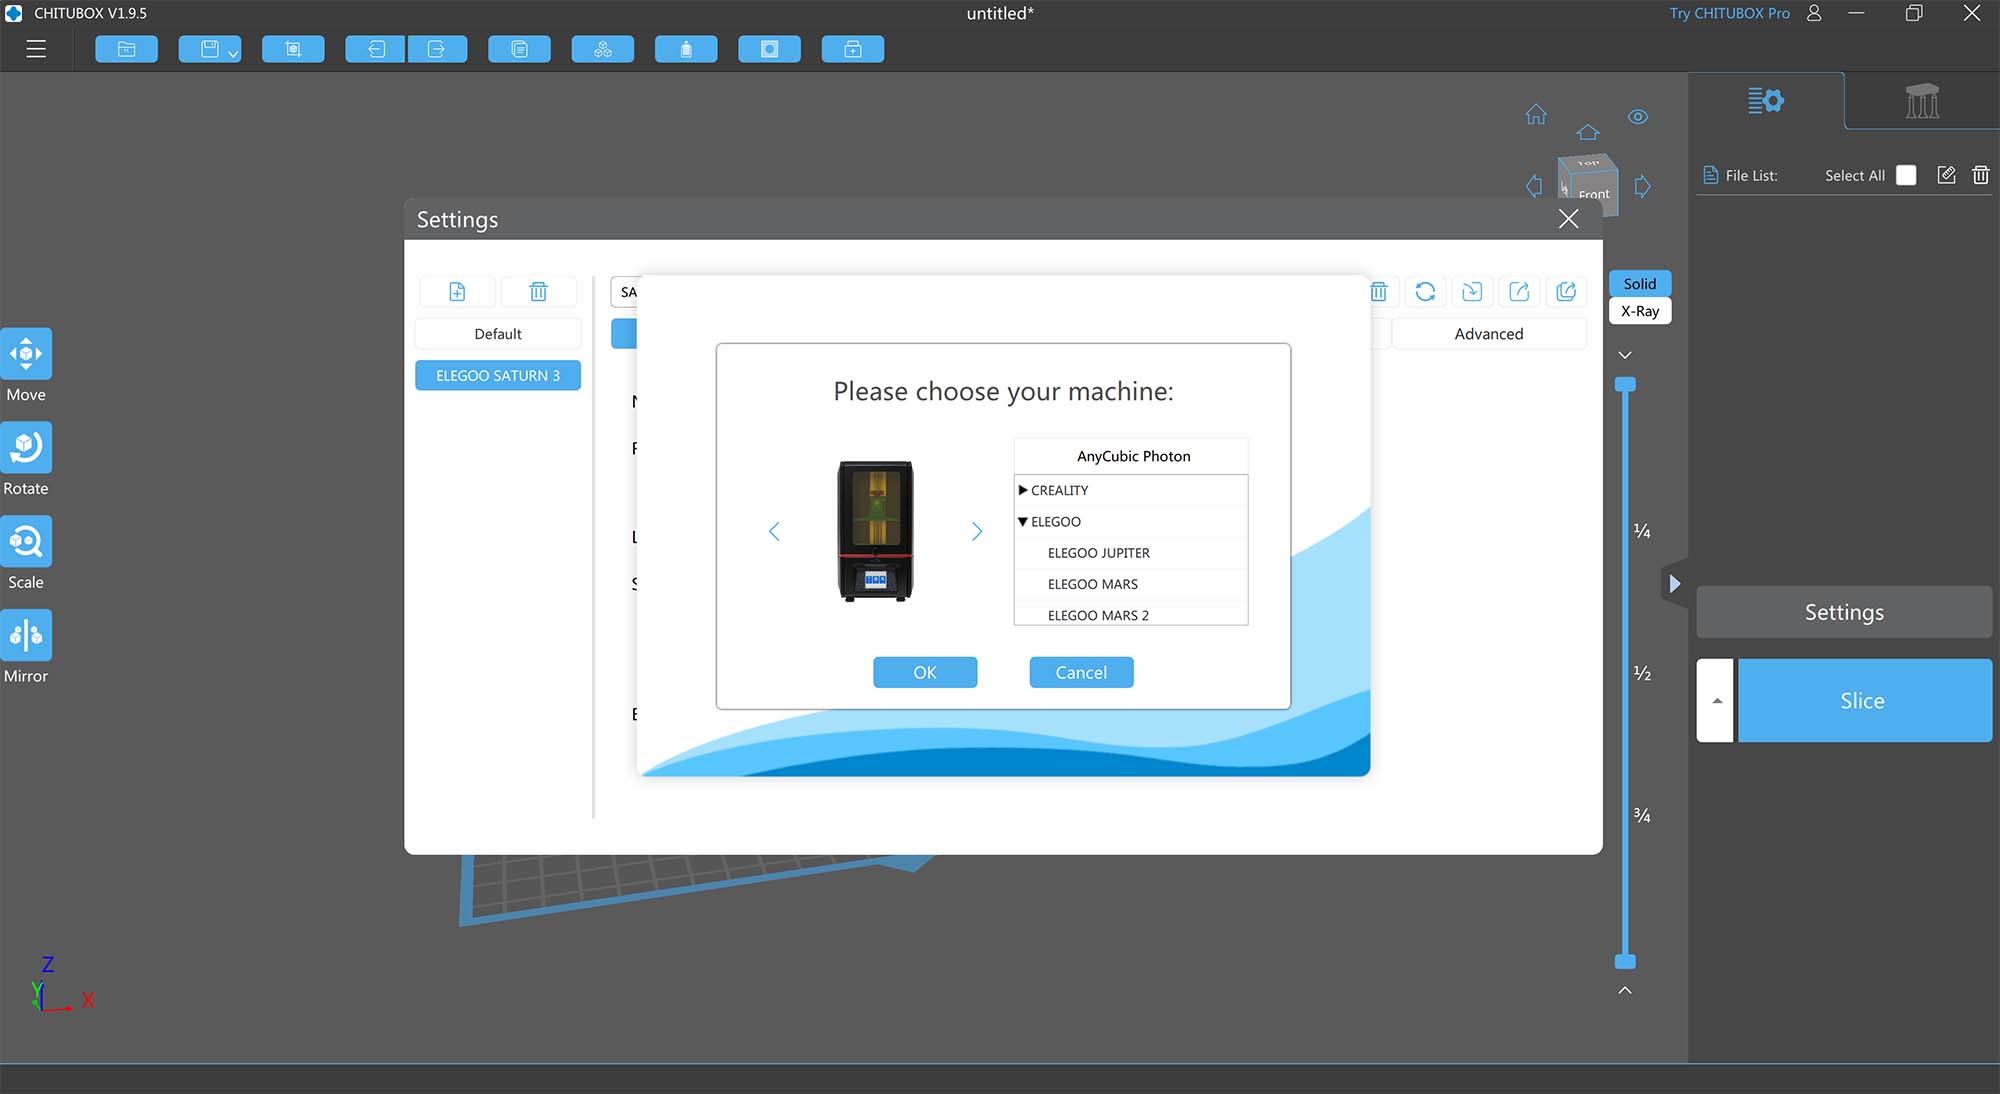
Task: Cancel the machine selection dialog
Action: [1081, 672]
